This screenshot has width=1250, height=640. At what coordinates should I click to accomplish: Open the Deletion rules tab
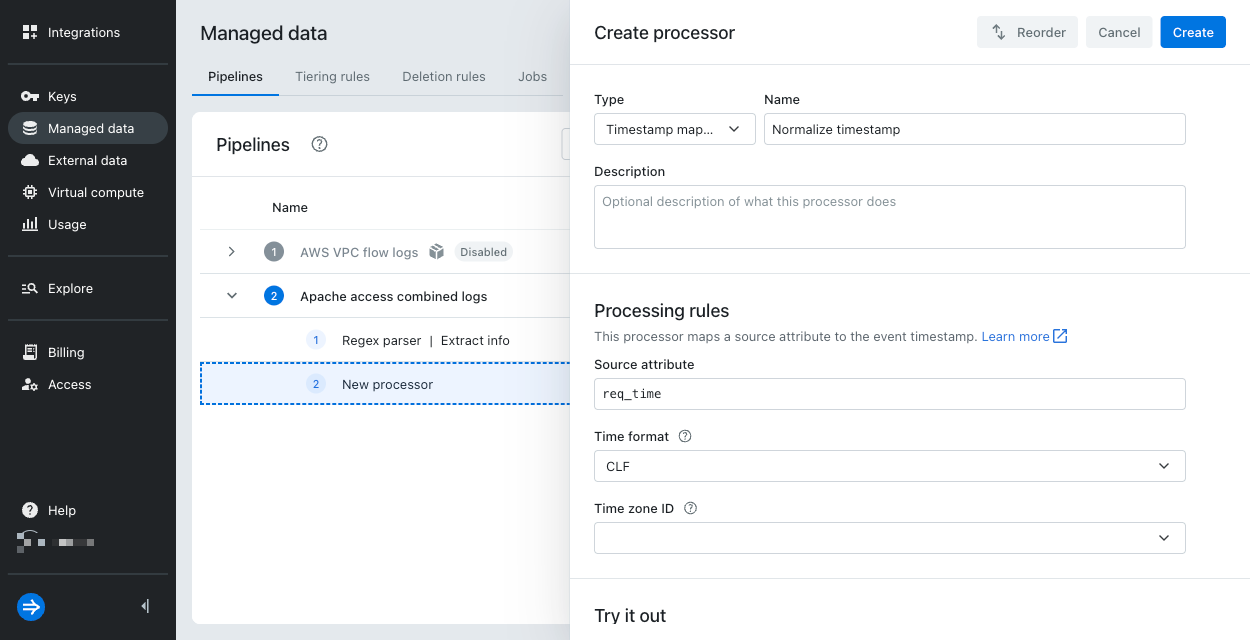tap(444, 77)
